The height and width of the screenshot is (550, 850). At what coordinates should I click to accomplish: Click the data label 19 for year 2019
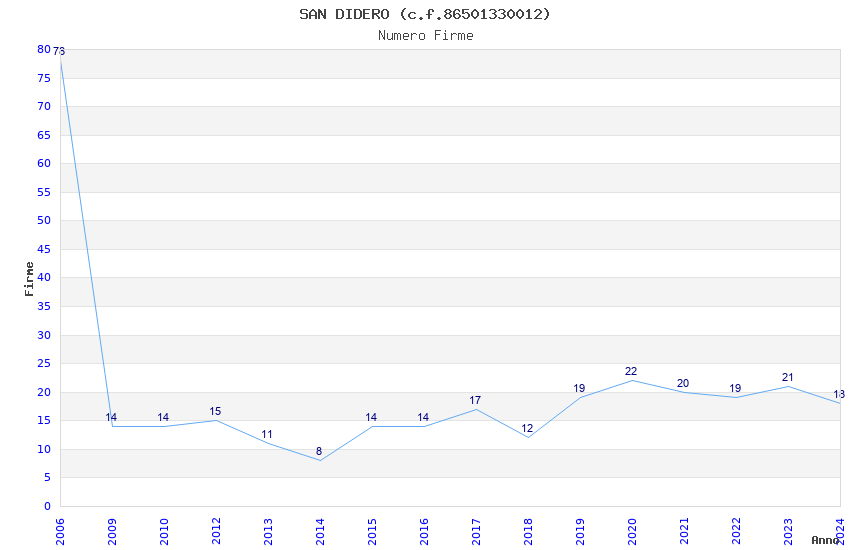[x=579, y=388]
